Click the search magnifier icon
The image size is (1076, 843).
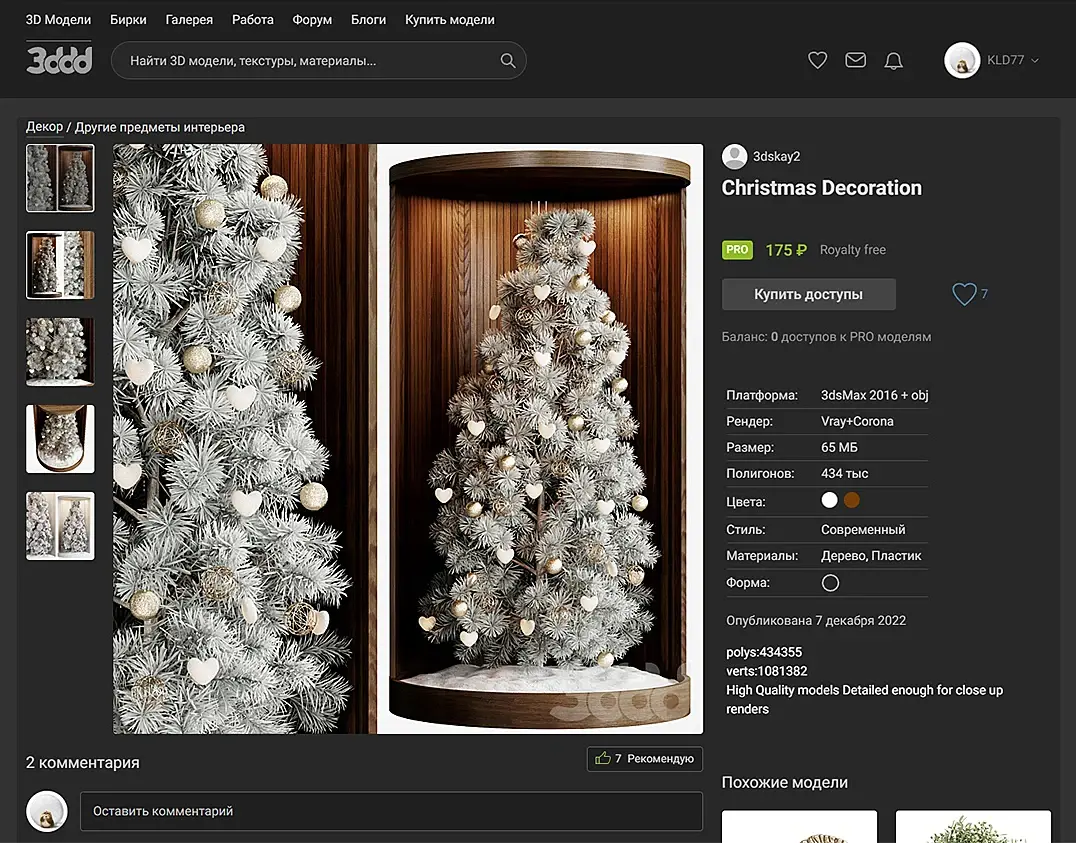coord(508,61)
